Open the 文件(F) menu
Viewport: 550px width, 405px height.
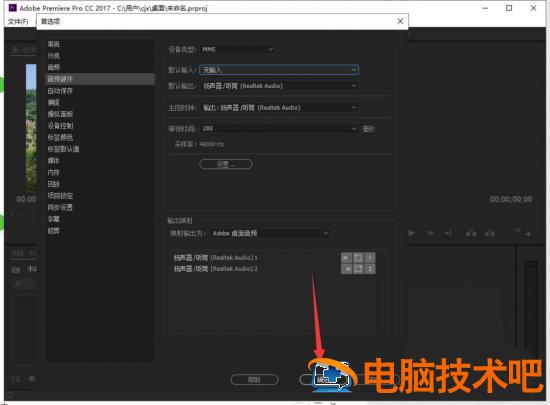(x=18, y=22)
